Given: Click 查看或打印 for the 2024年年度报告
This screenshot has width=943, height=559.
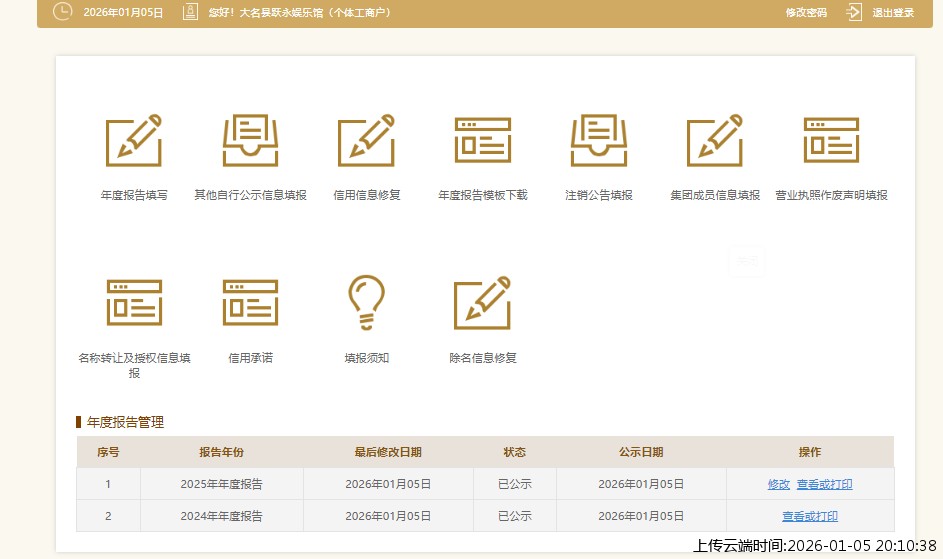Looking at the screenshot, I should point(810,516).
